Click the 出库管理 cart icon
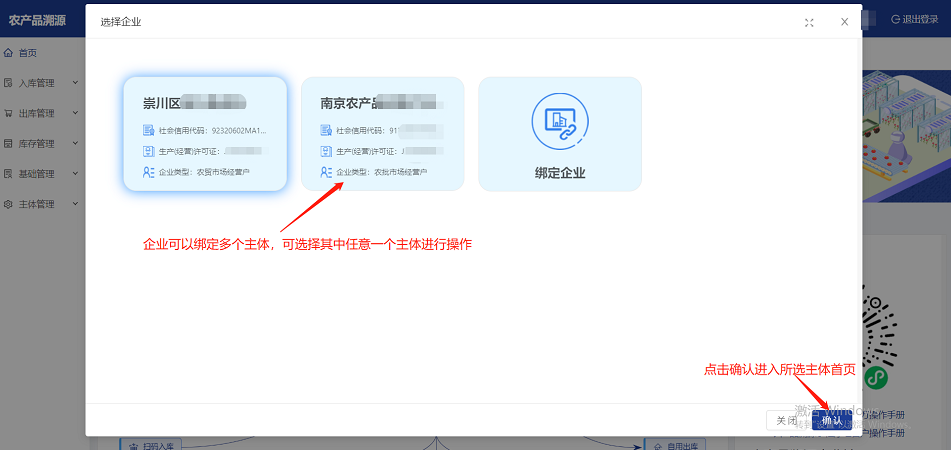The height and width of the screenshot is (450, 951). 9,113
